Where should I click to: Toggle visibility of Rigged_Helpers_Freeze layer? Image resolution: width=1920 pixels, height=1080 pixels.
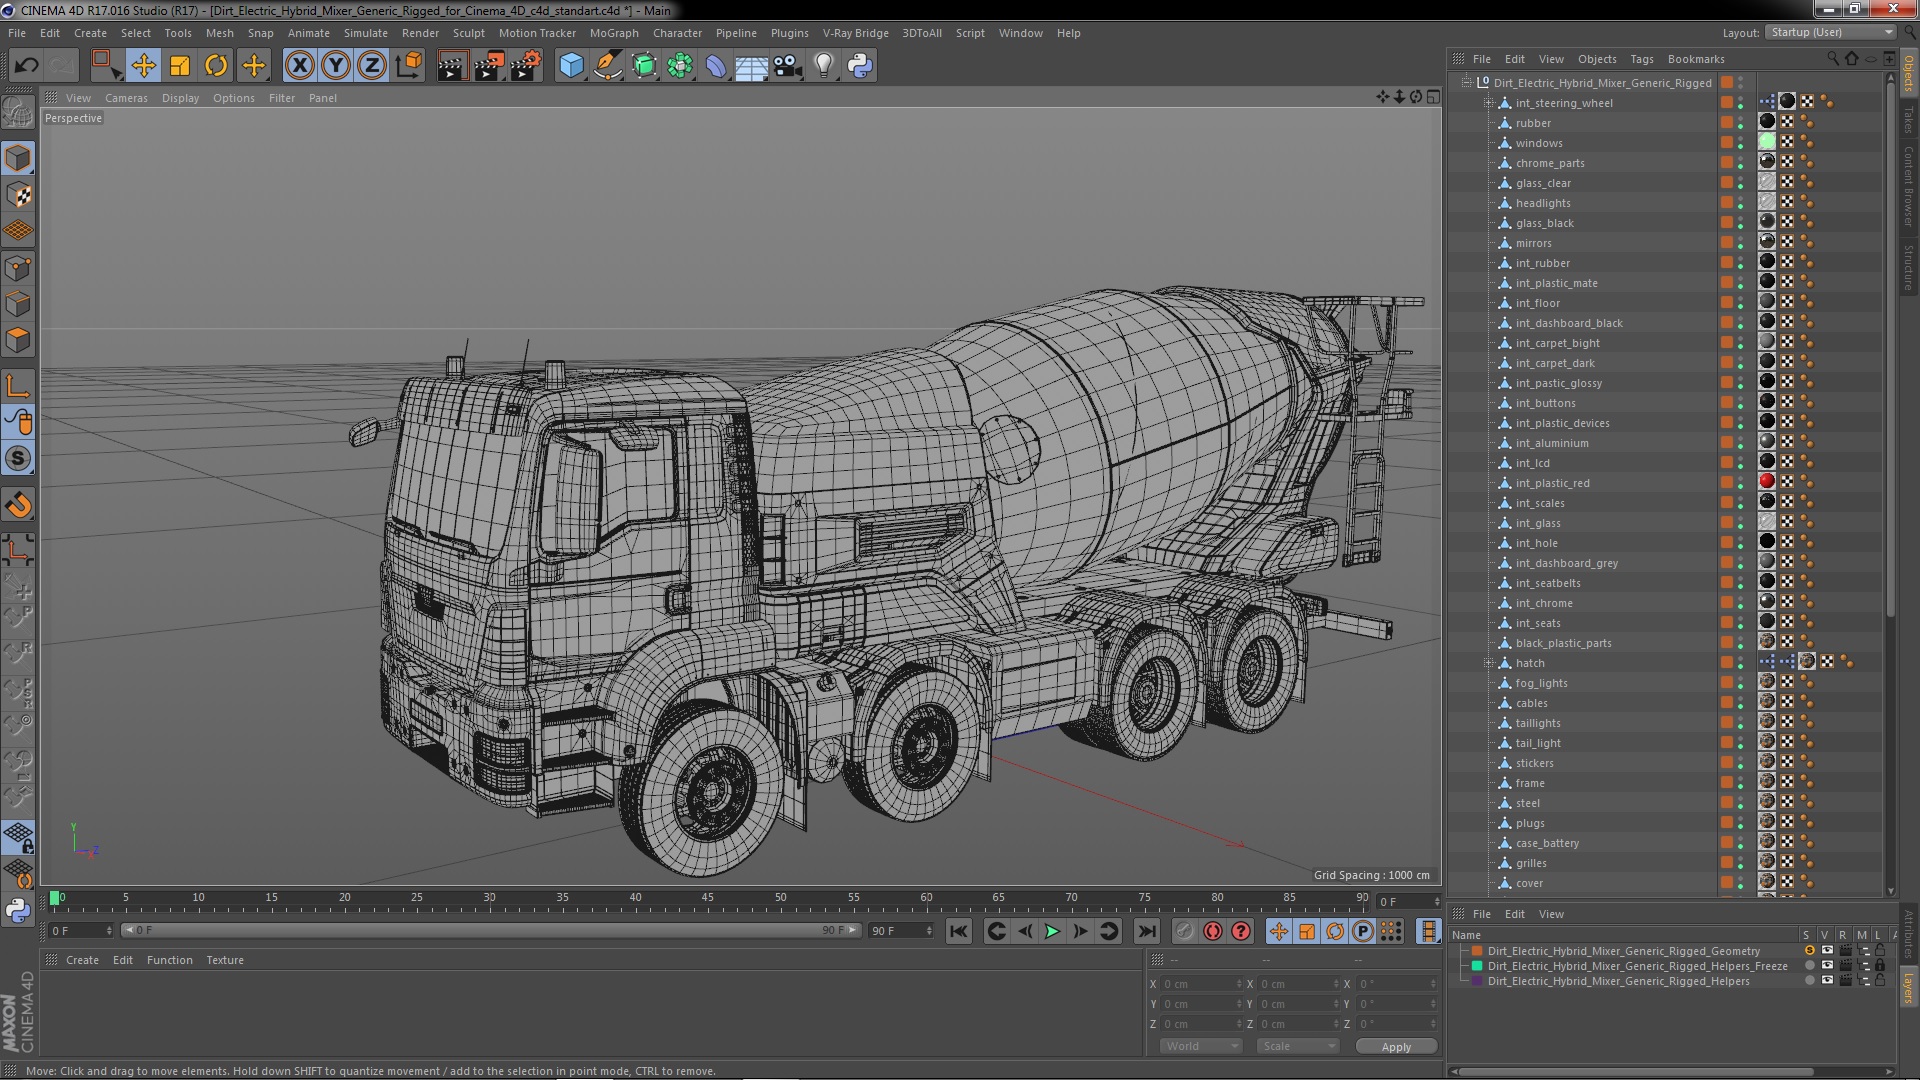tap(1827, 966)
